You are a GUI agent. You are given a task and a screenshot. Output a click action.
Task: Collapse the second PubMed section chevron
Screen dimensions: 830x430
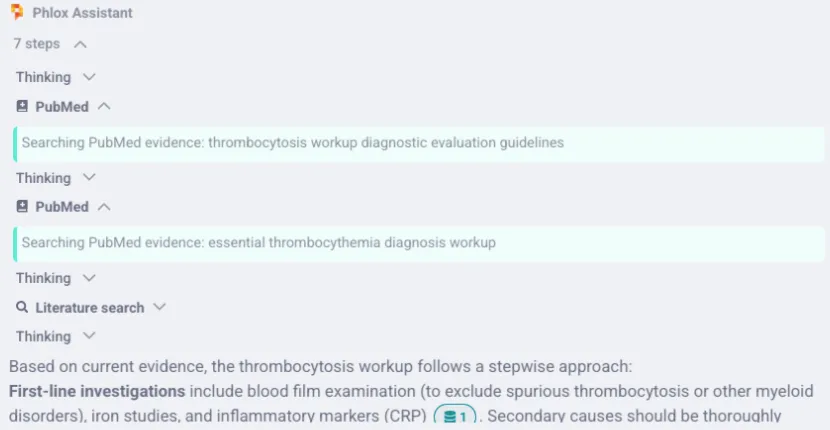(x=104, y=206)
